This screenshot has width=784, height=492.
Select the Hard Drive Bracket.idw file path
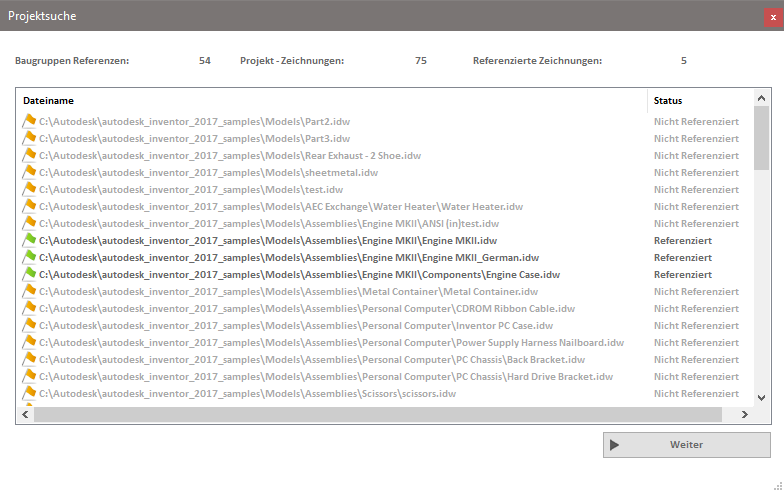[x=326, y=376]
